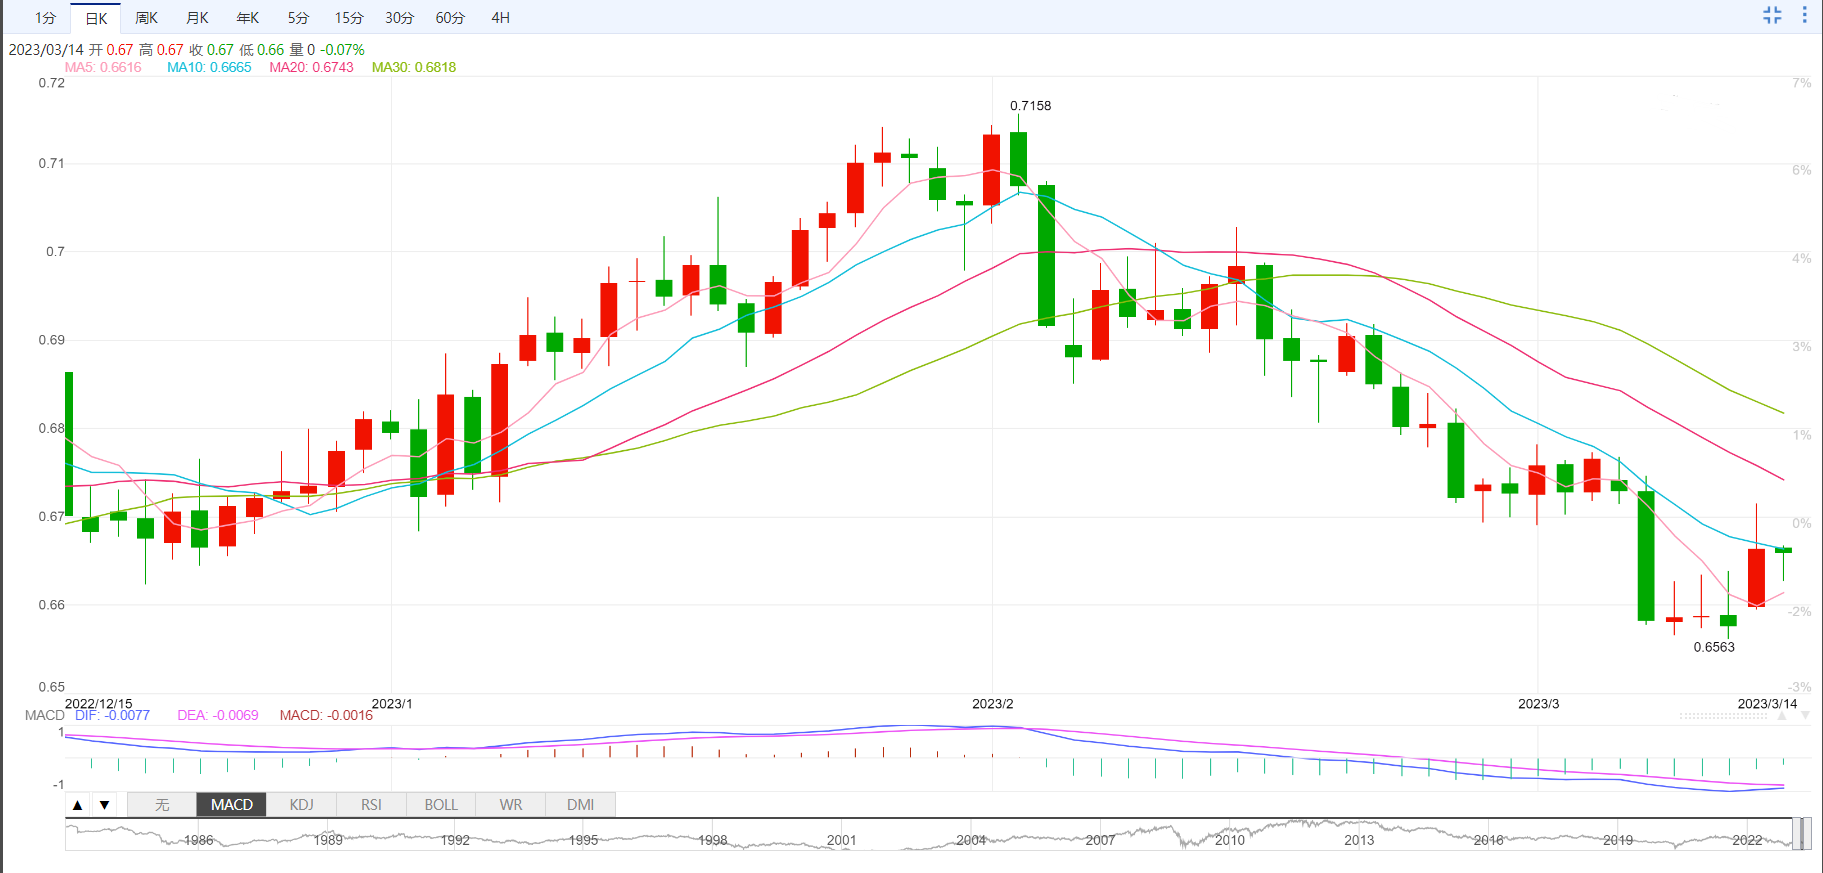Switch chart to 日K daily candles
The image size is (1823, 873).
[x=96, y=18]
